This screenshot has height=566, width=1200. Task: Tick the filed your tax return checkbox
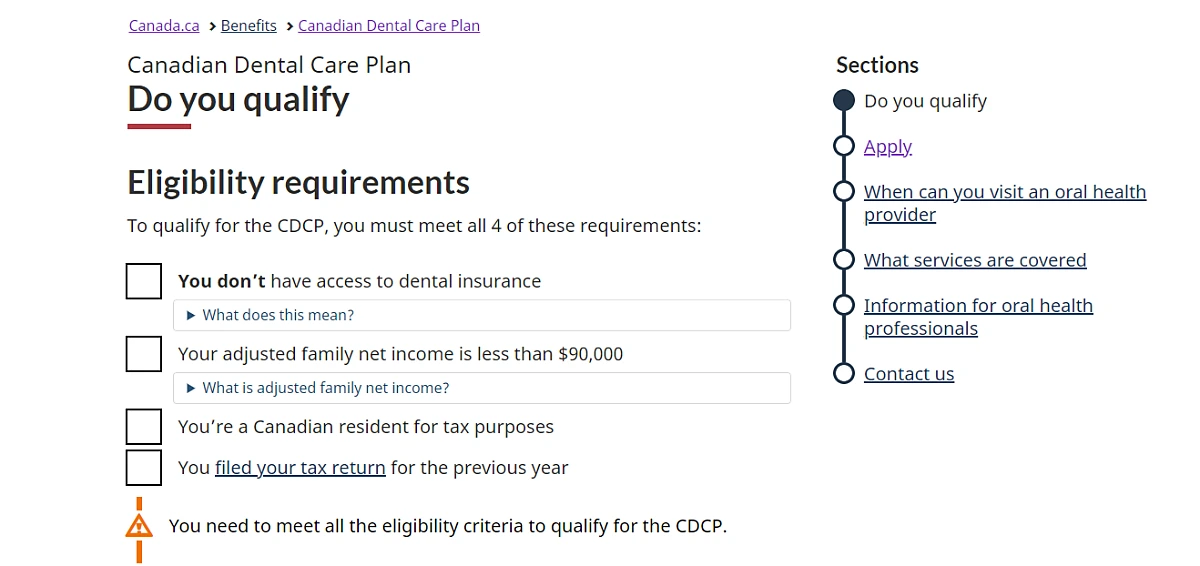click(144, 467)
